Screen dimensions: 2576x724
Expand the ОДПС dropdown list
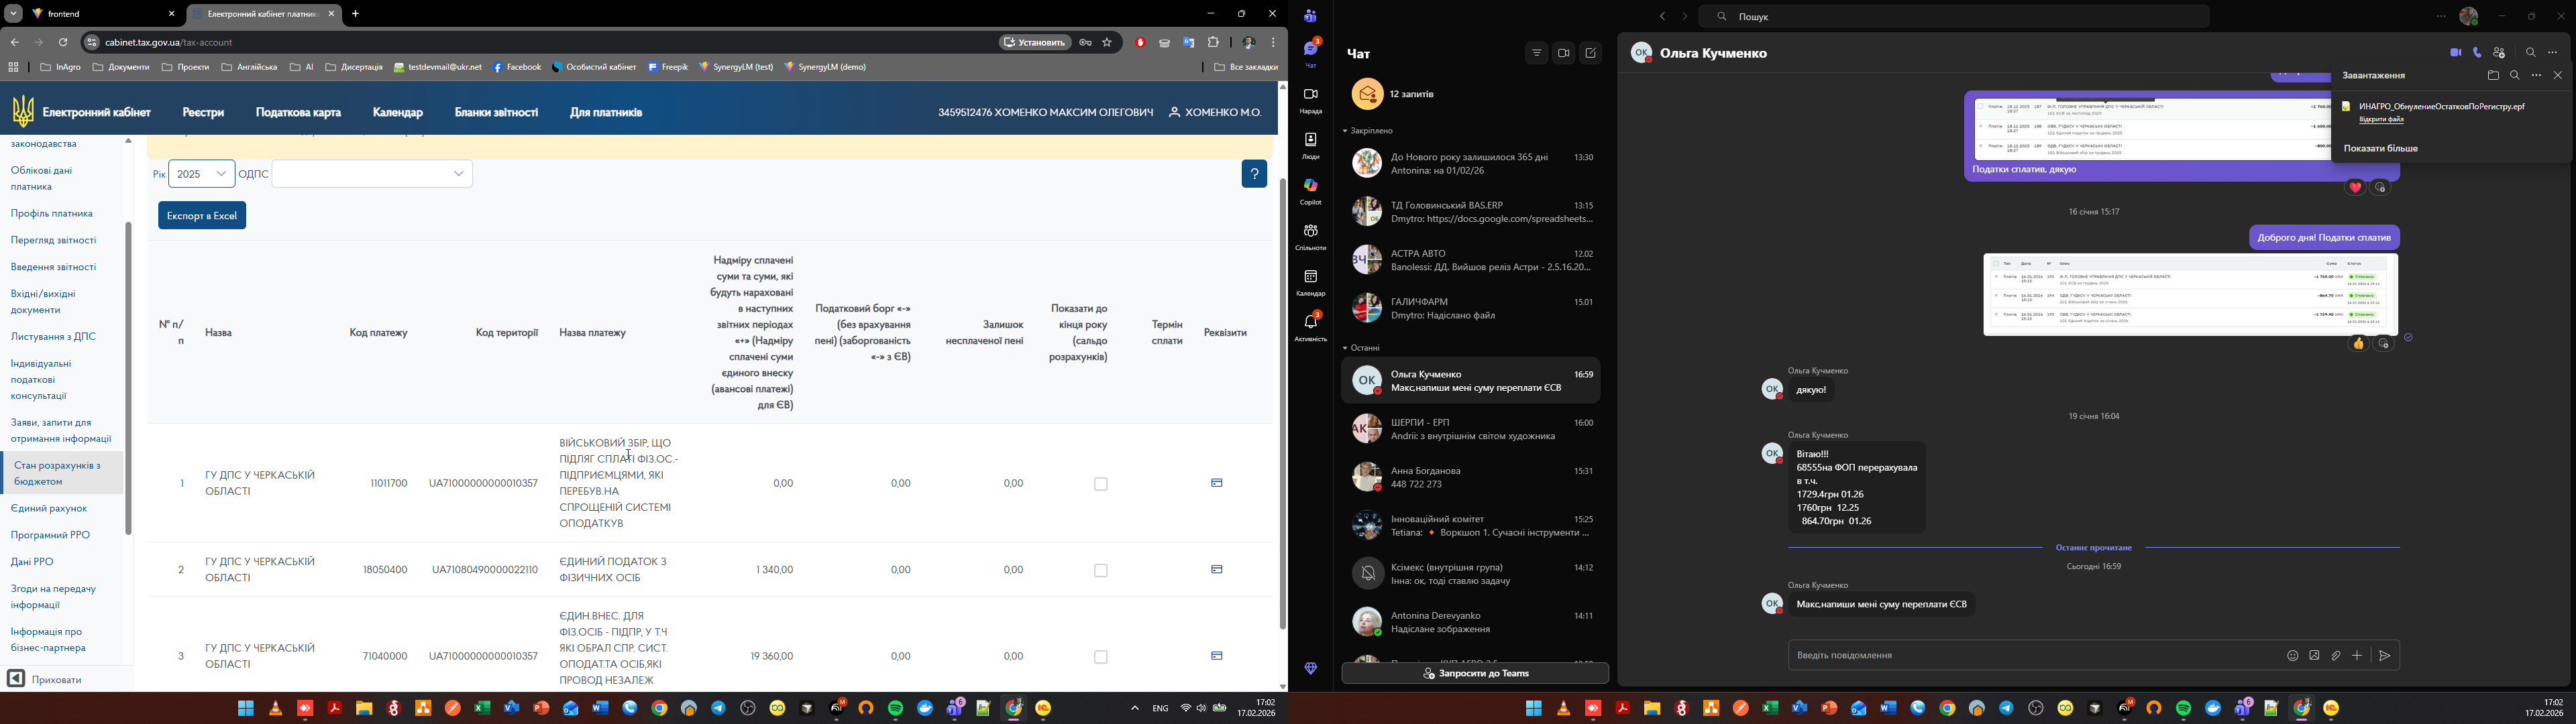372,174
